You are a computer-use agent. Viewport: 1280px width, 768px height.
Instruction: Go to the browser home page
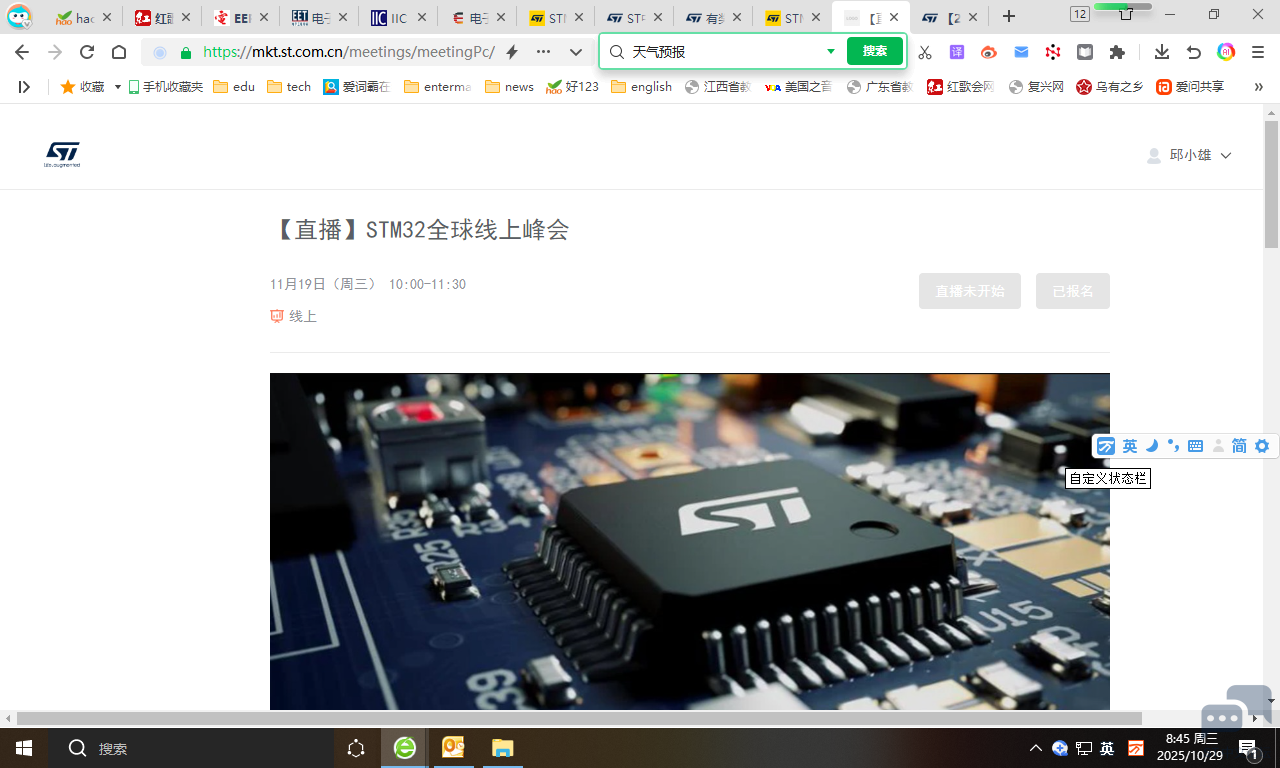click(x=119, y=52)
